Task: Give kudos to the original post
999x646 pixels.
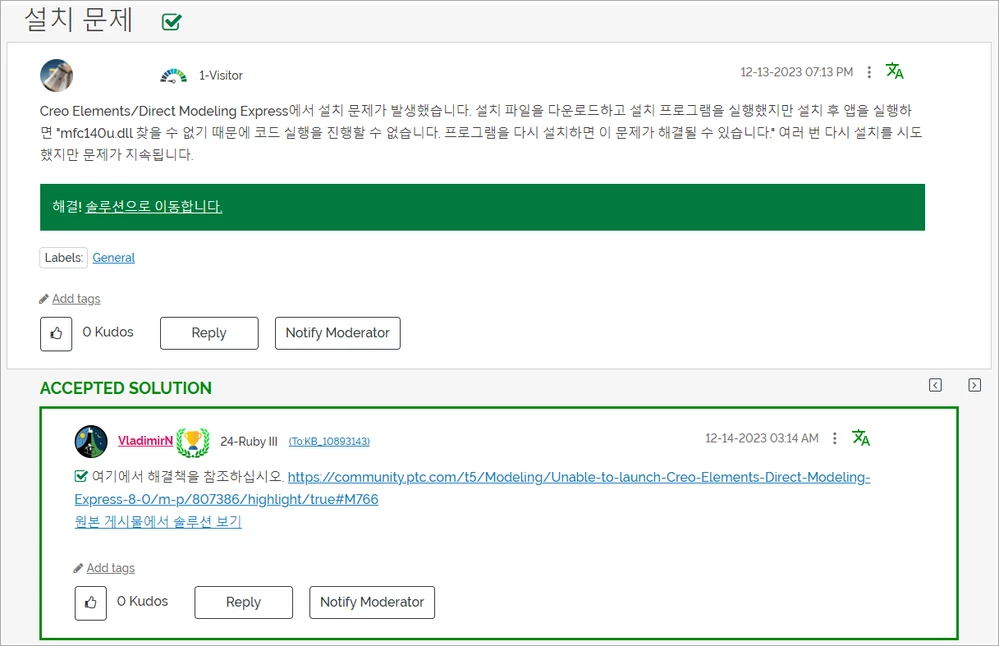Action: coord(56,333)
